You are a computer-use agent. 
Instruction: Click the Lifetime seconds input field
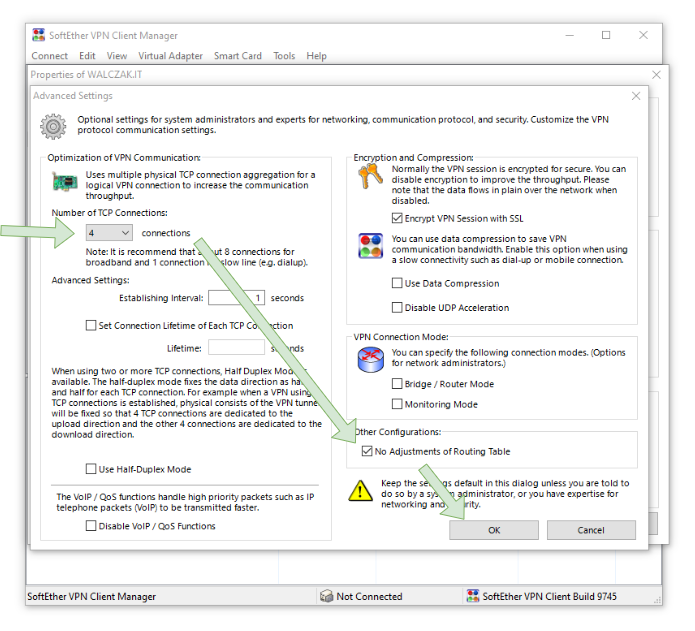(236, 348)
